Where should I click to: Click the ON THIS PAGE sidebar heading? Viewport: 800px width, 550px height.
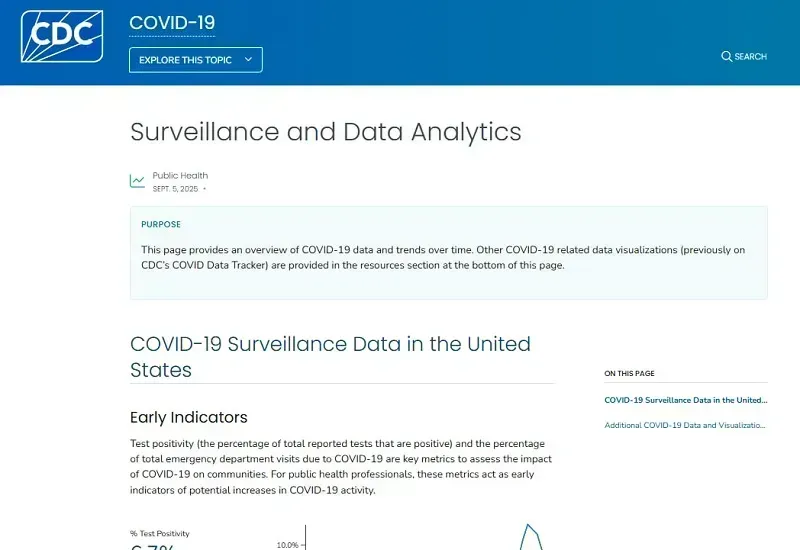tap(629, 373)
